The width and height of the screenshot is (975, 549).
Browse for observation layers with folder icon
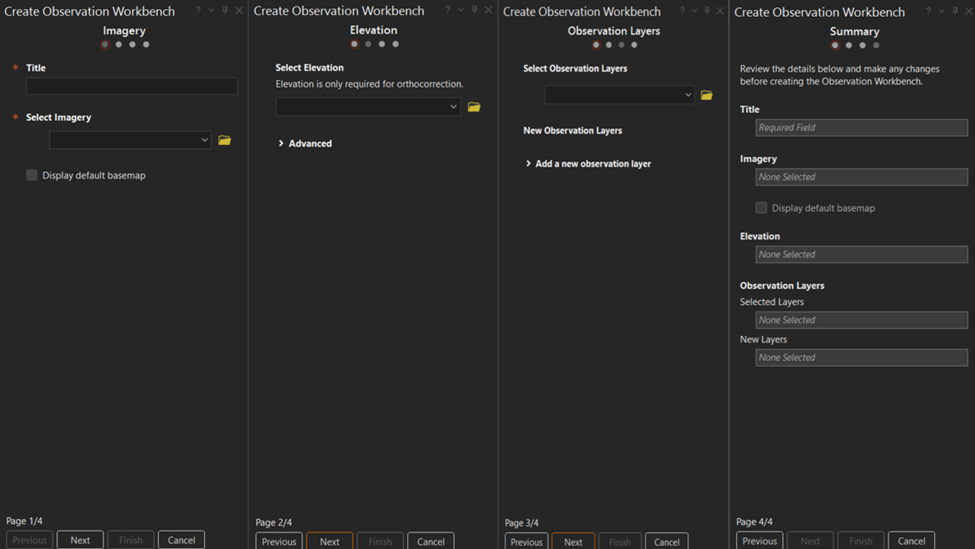[706, 95]
